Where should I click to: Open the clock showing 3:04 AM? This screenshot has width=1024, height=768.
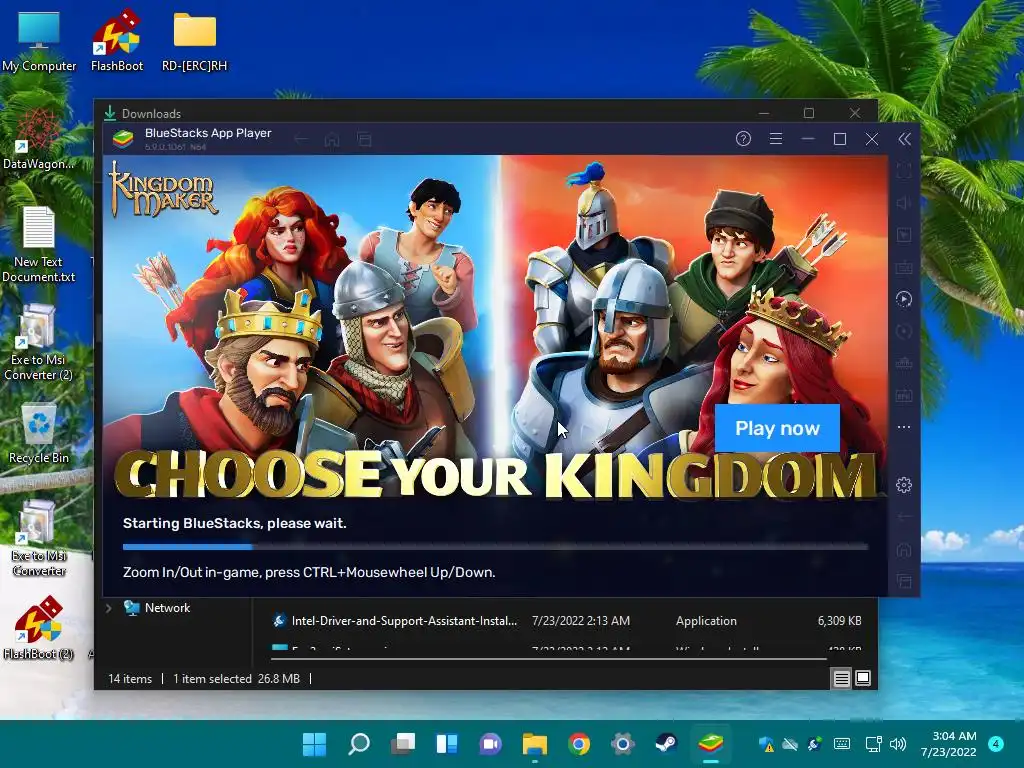pos(948,744)
